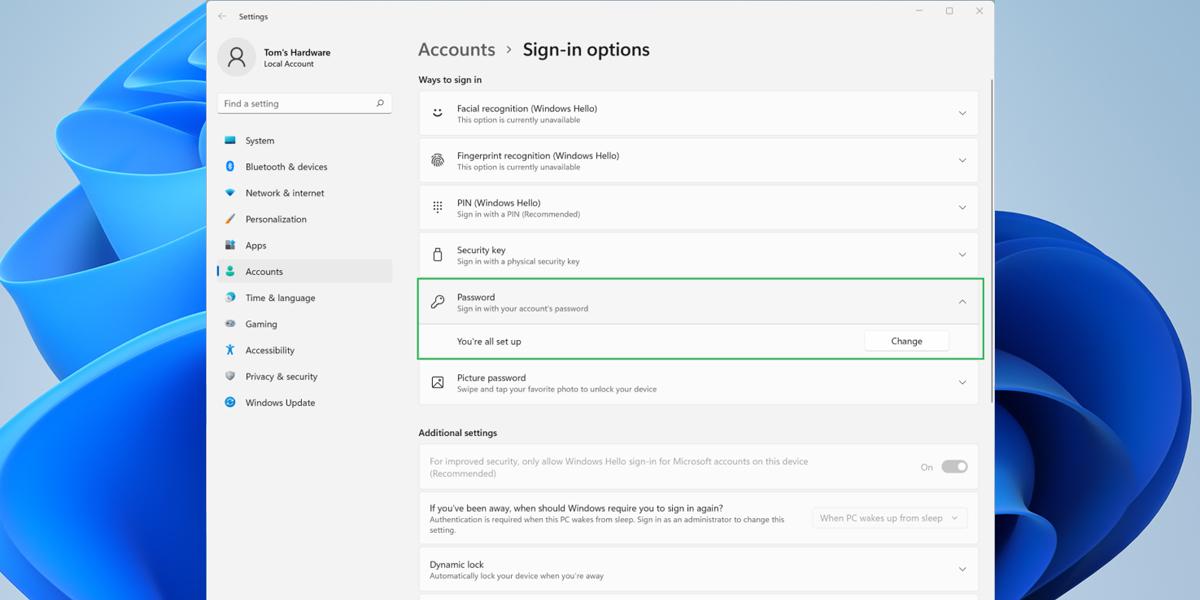This screenshot has width=1200, height=600.
Task: Click 'Sign-in options' page title
Action: pos(586,50)
